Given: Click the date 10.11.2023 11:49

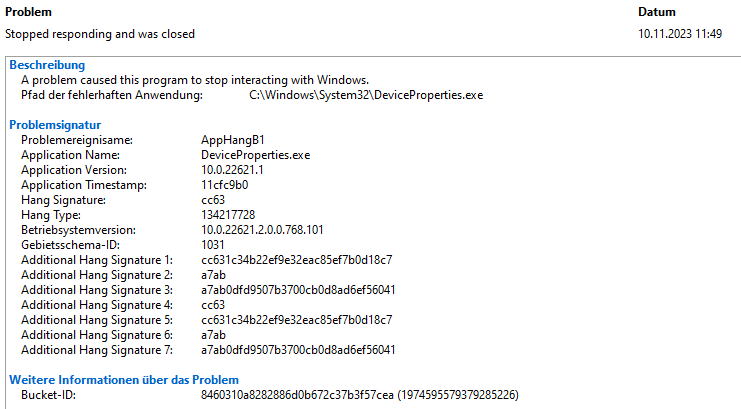Looking at the screenshot, I should click(680, 34).
